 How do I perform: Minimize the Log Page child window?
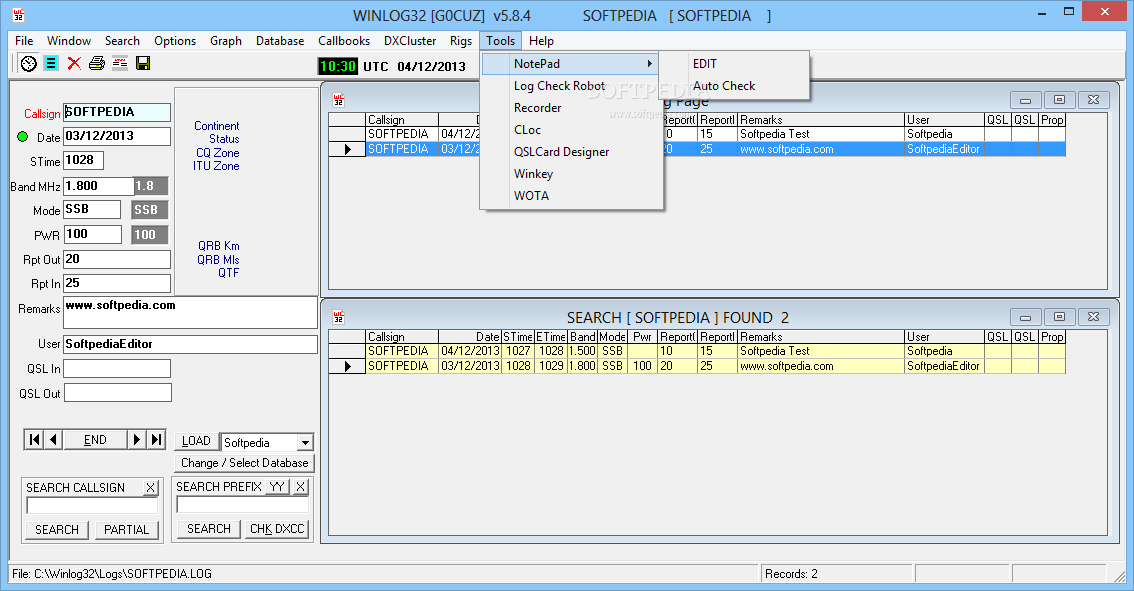(1026, 100)
